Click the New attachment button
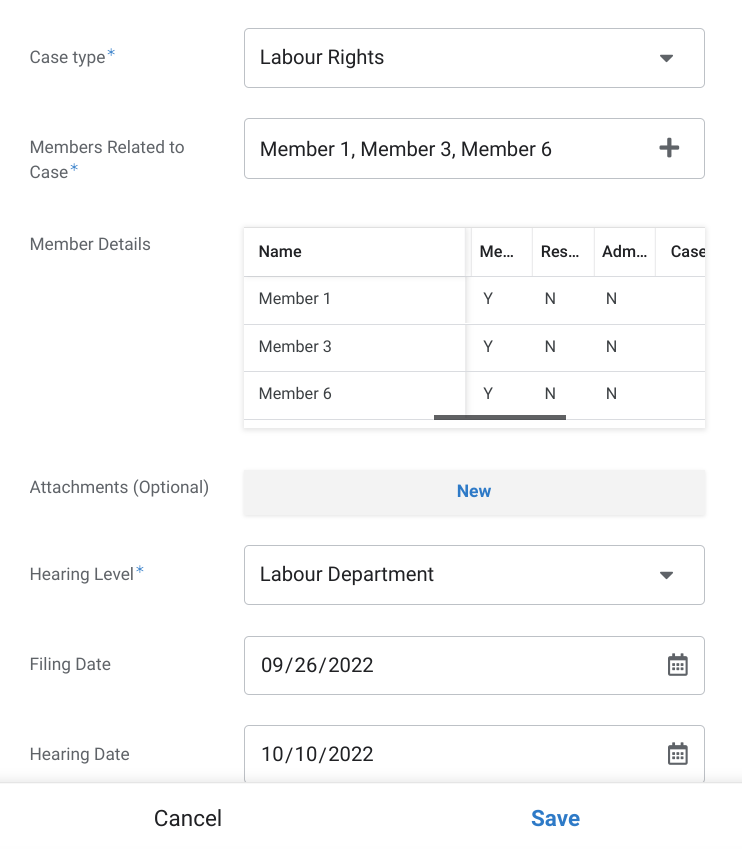 pos(474,492)
